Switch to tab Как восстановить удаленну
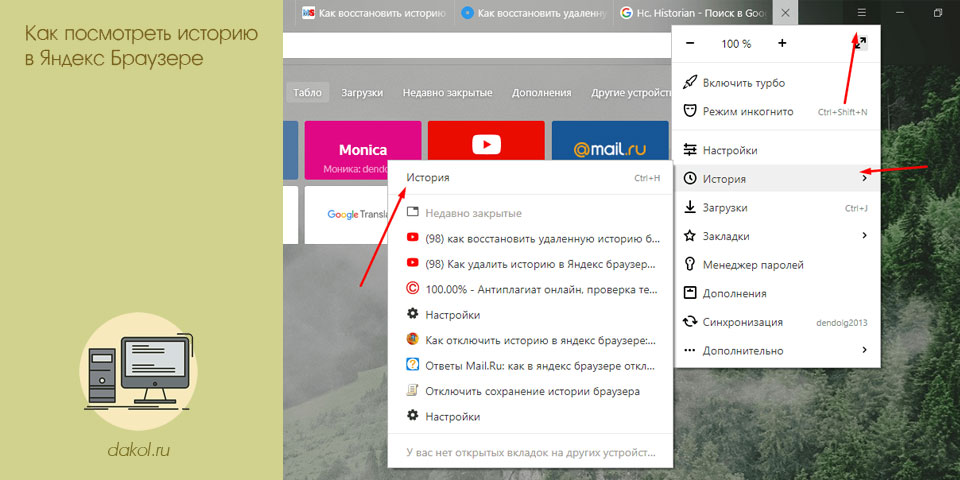This screenshot has height=480, width=960. pyautogui.click(x=533, y=12)
